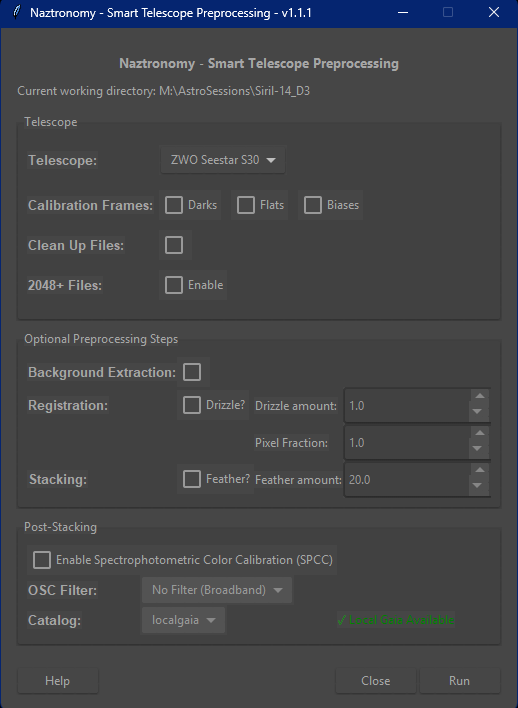Screen dimensions: 518x708
Task: Click inside the Feather amount field
Action: (x=407, y=480)
